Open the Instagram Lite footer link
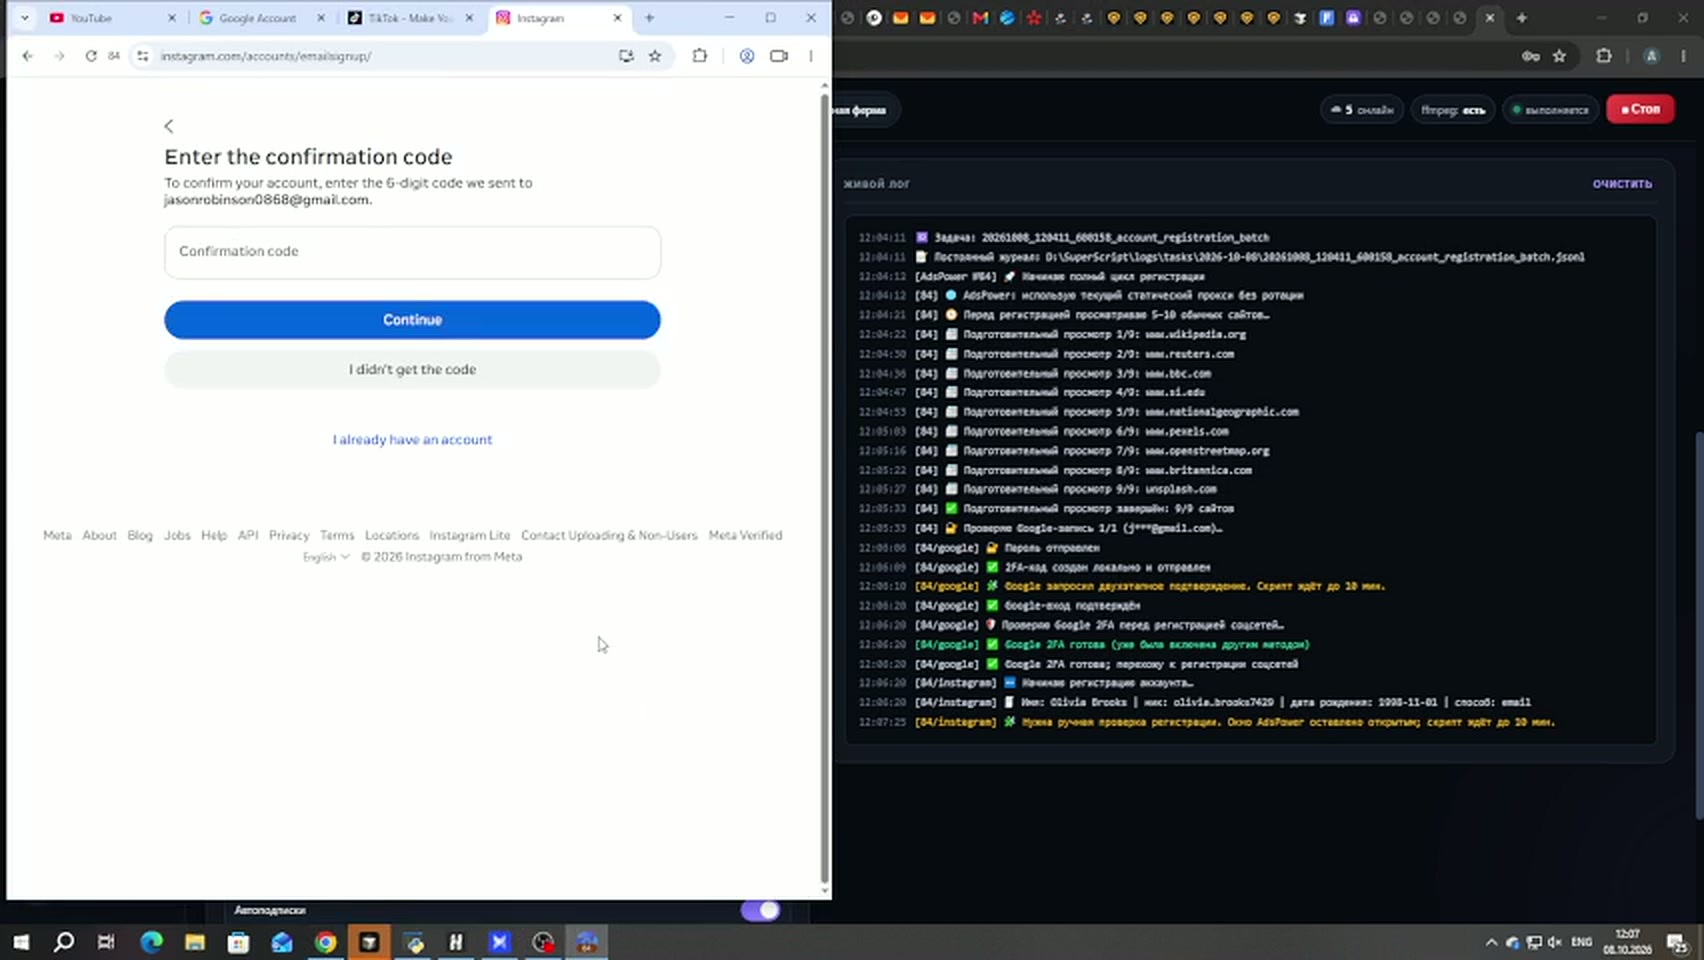 (470, 536)
